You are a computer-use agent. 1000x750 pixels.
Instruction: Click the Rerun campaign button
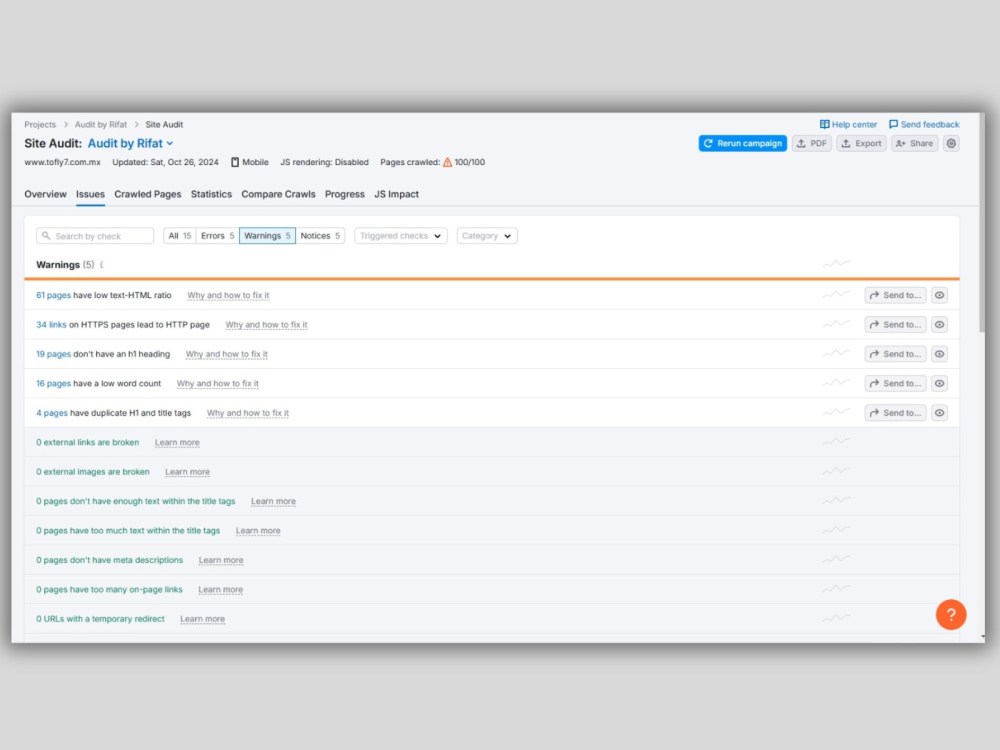pyautogui.click(x=742, y=143)
